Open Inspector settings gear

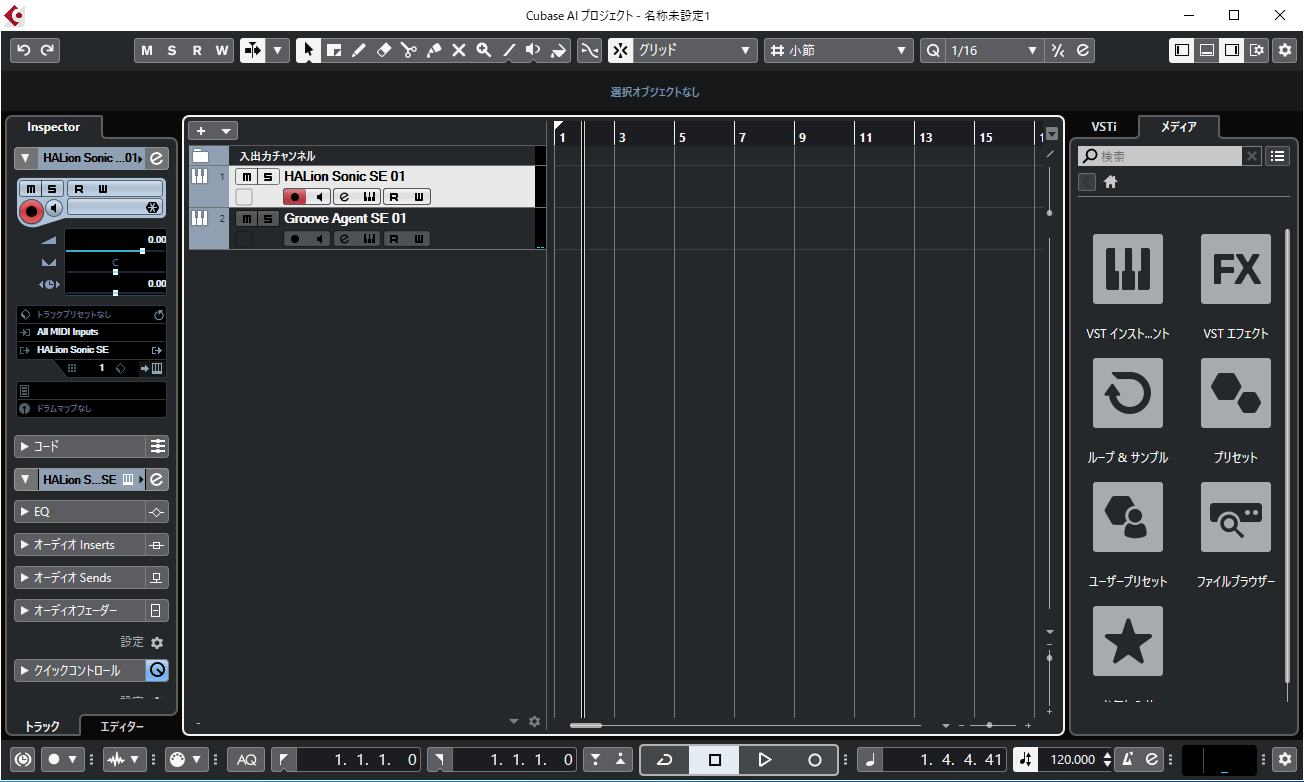[x=157, y=643]
